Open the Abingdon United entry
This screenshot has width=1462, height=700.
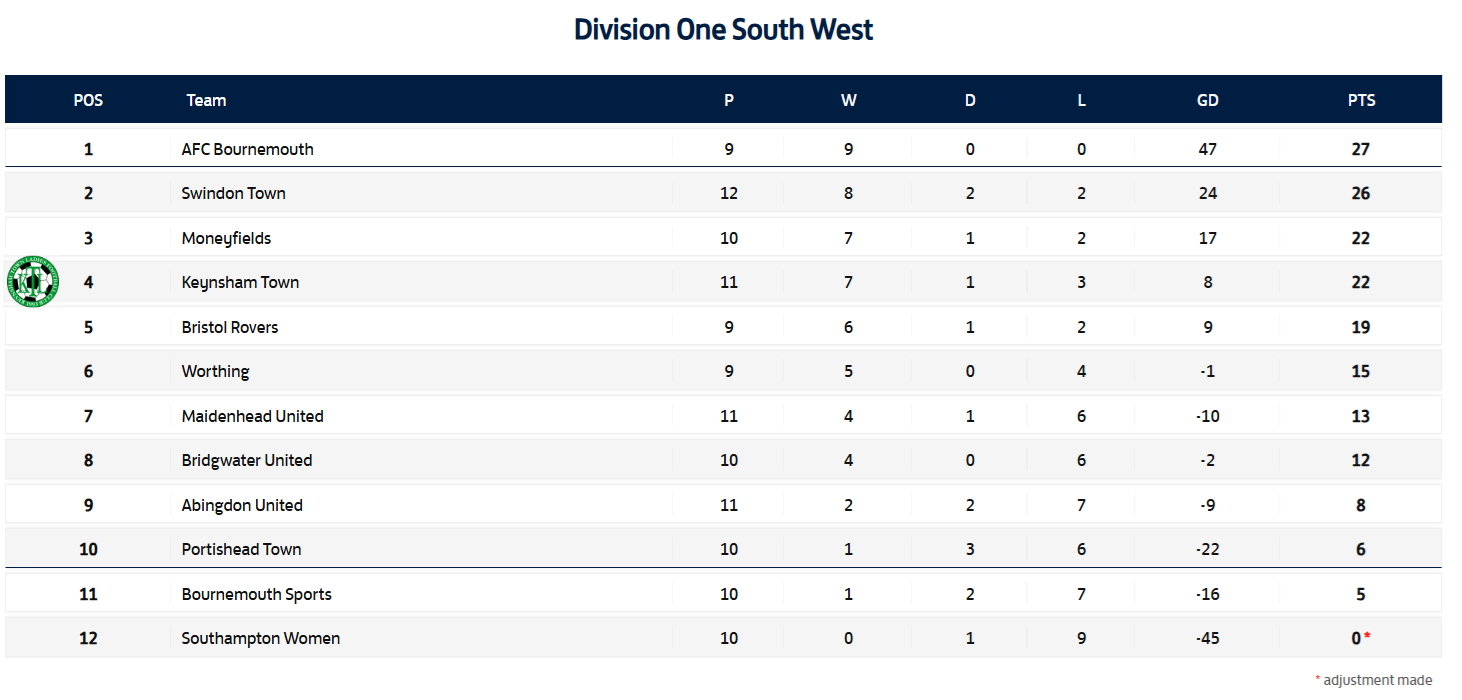242,505
